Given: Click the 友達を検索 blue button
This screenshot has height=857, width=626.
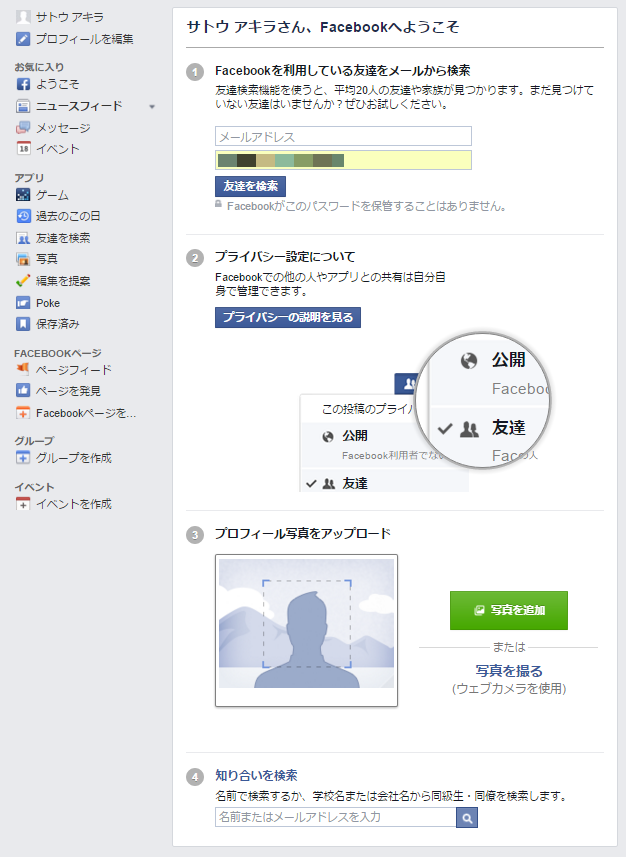Looking at the screenshot, I should click(x=250, y=186).
